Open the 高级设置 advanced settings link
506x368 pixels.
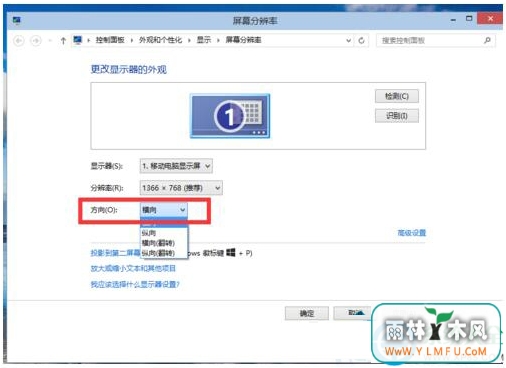coord(412,233)
